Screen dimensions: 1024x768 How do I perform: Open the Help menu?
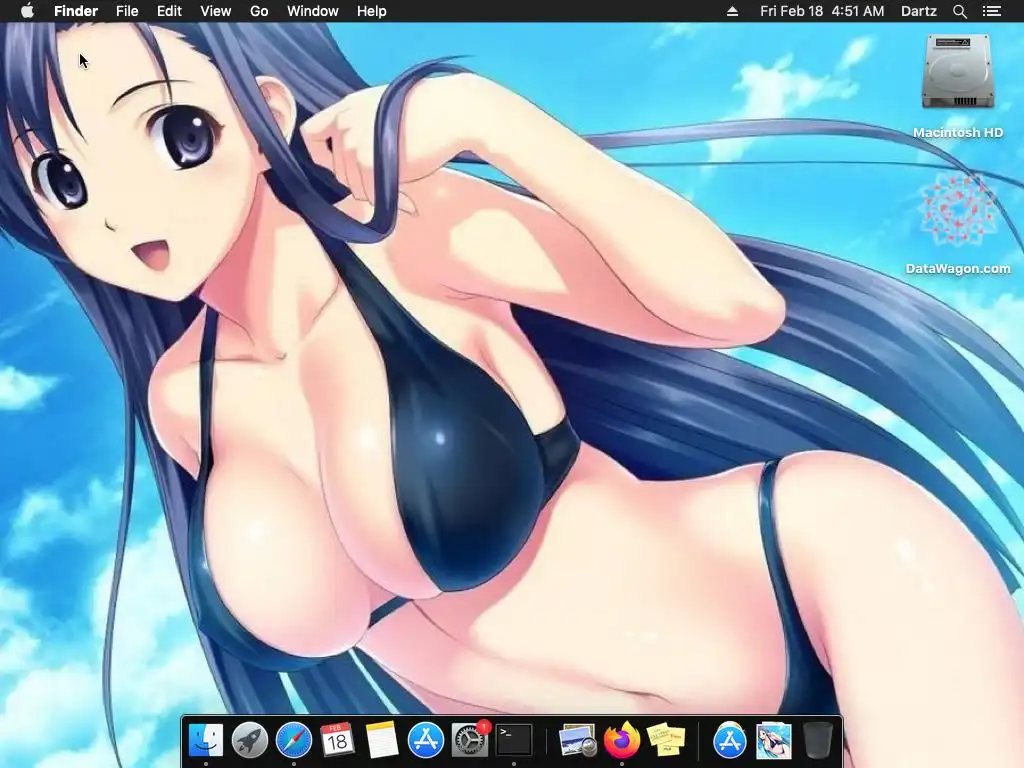click(372, 11)
